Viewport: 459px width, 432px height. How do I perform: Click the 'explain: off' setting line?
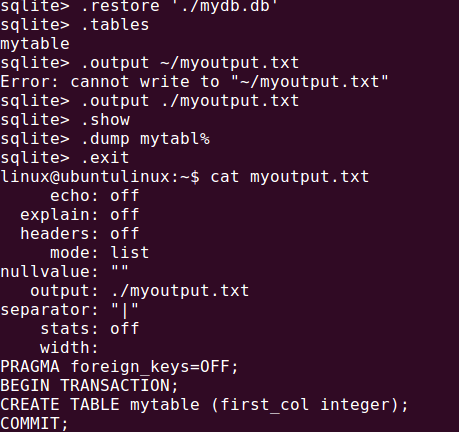click(x=80, y=215)
